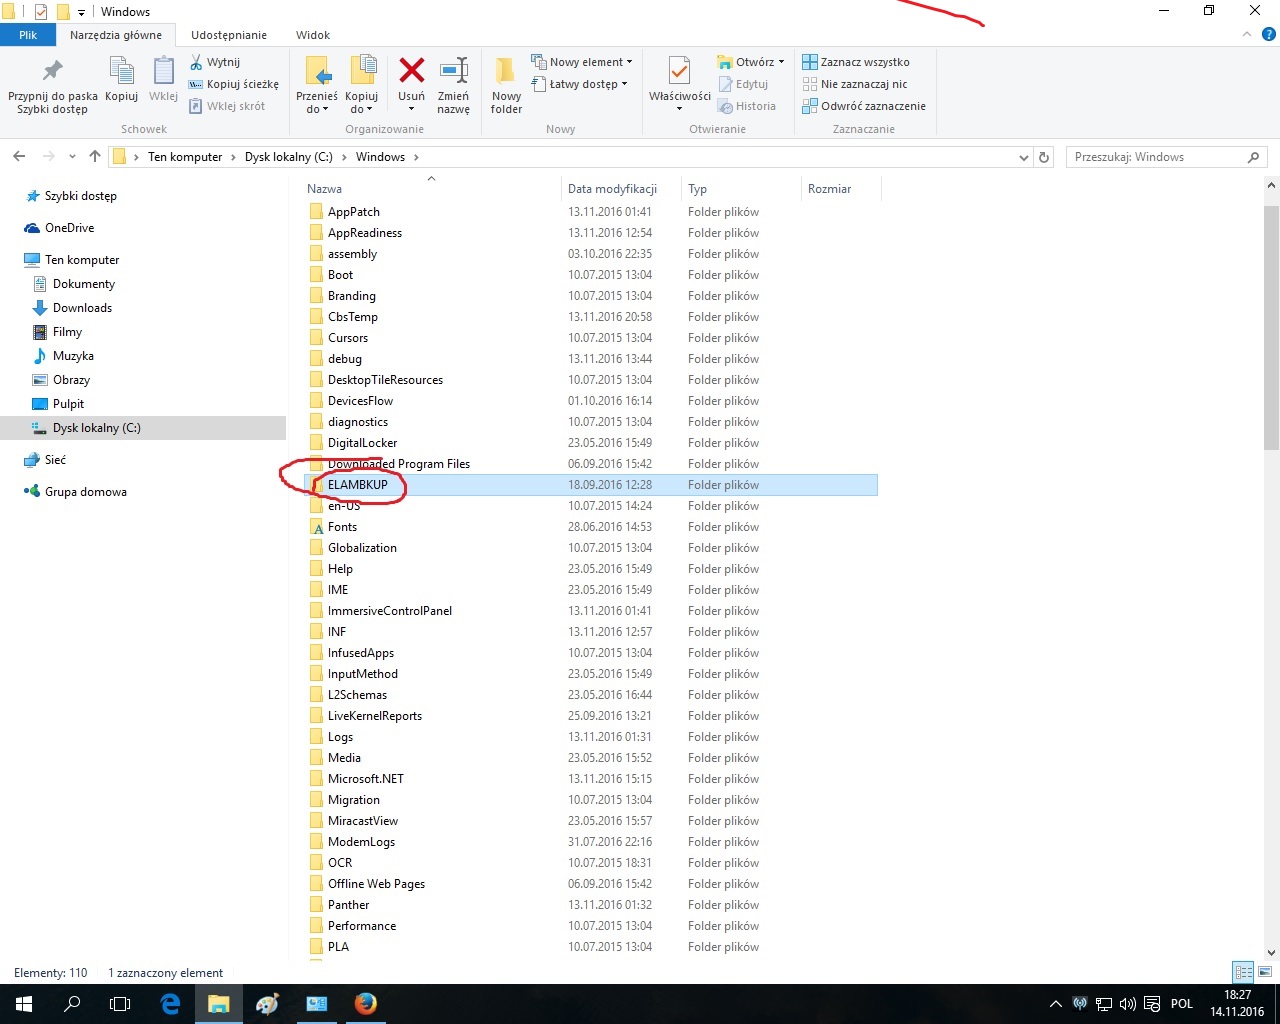This screenshot has width=1280, height=1024.
Task: Click the Wytnij scissors icon
Action: pos(197,62)
